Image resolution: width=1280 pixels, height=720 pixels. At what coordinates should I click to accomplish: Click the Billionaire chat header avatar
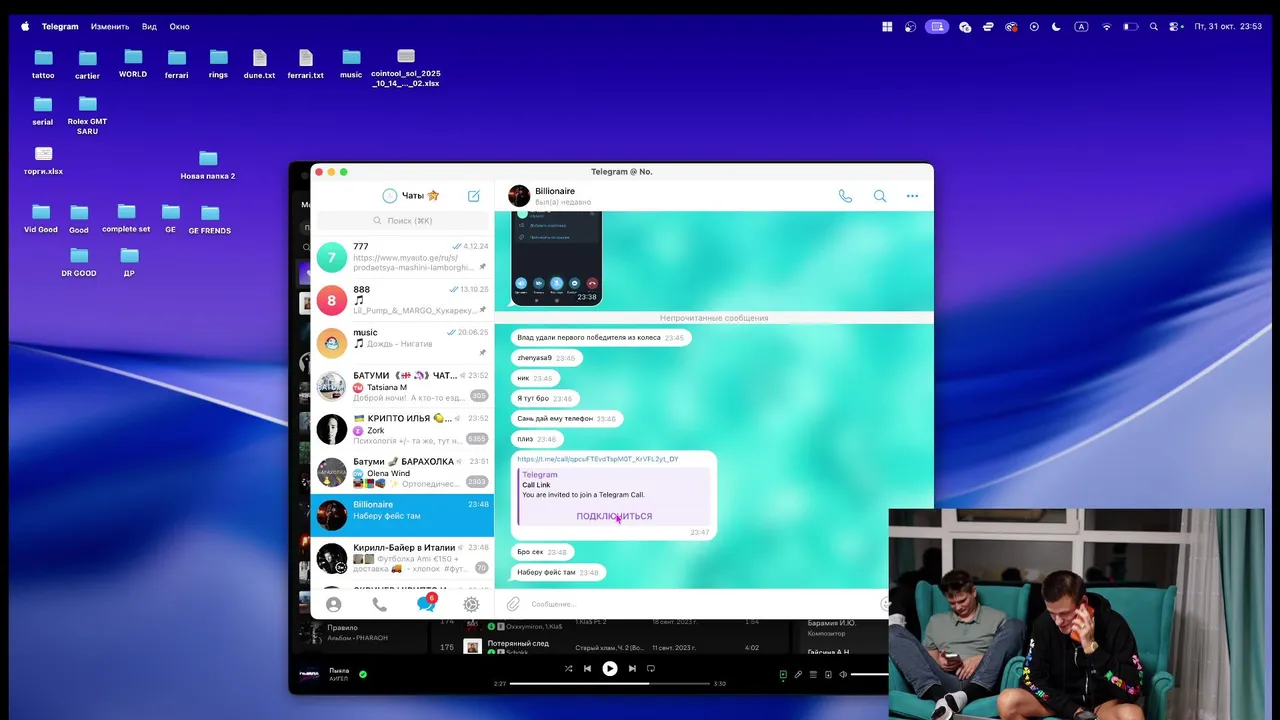pyautogui.click(x=519, y=196)
